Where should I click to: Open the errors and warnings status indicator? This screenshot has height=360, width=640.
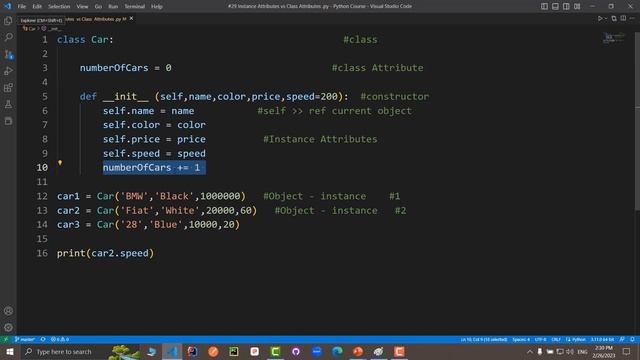60,340
